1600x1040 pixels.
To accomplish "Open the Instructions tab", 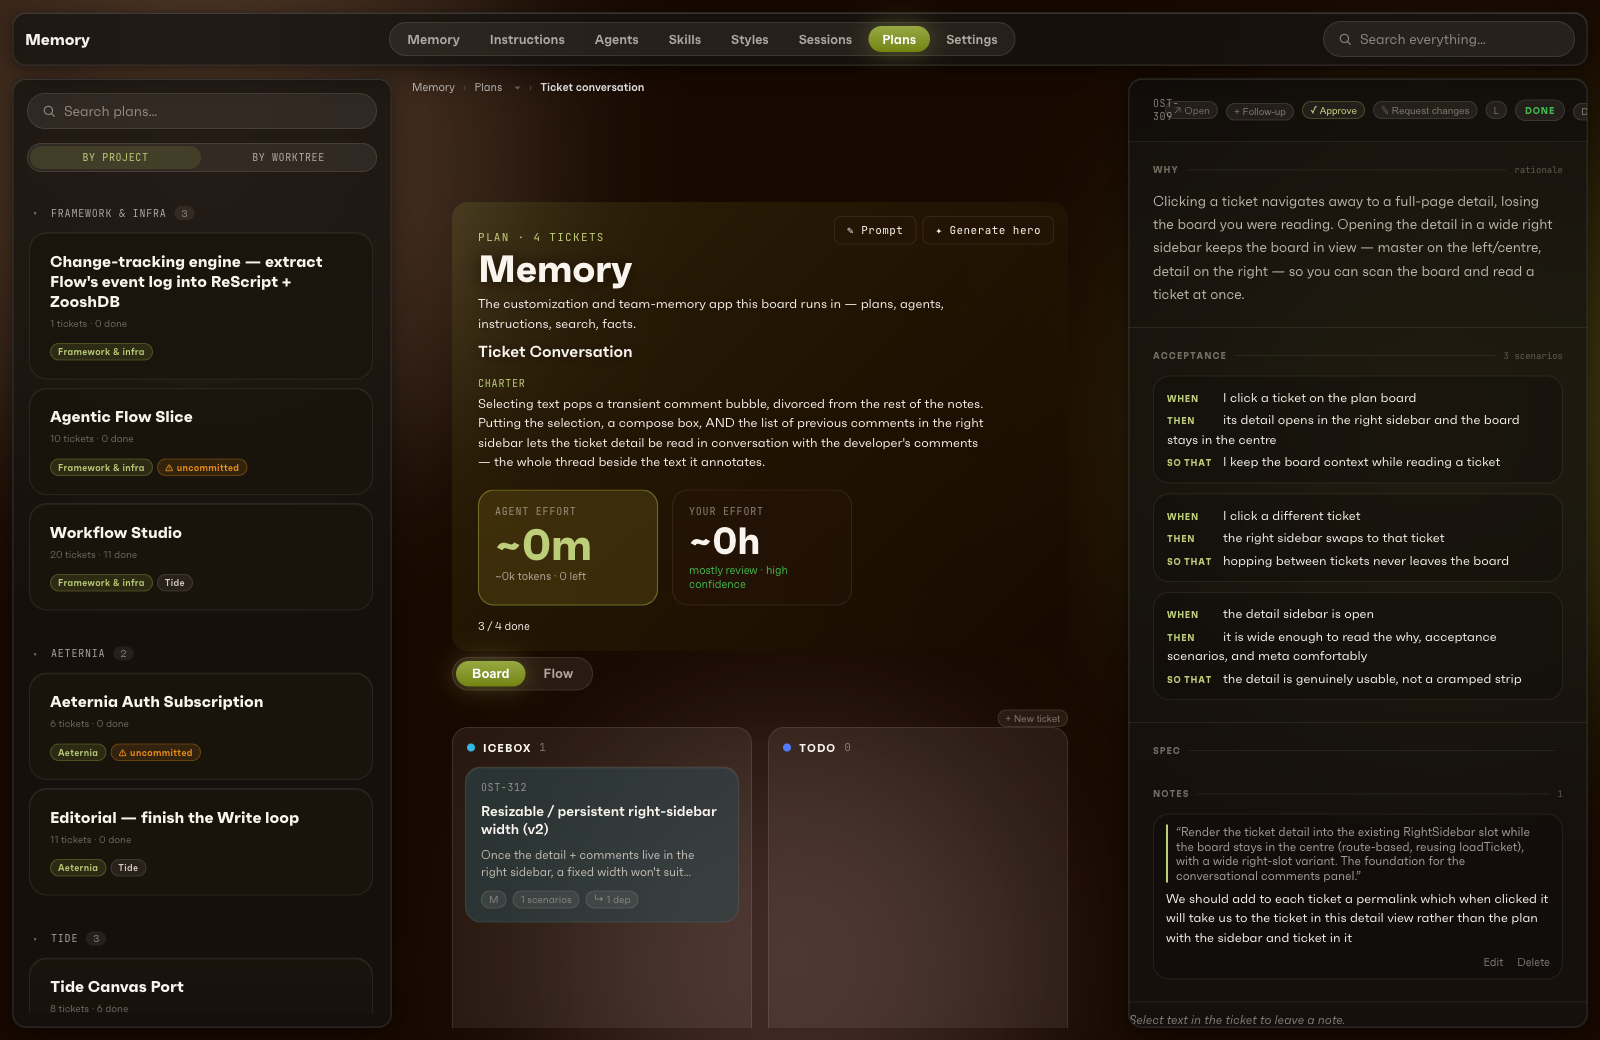I will pyautogui.click(x=527, y=40).
